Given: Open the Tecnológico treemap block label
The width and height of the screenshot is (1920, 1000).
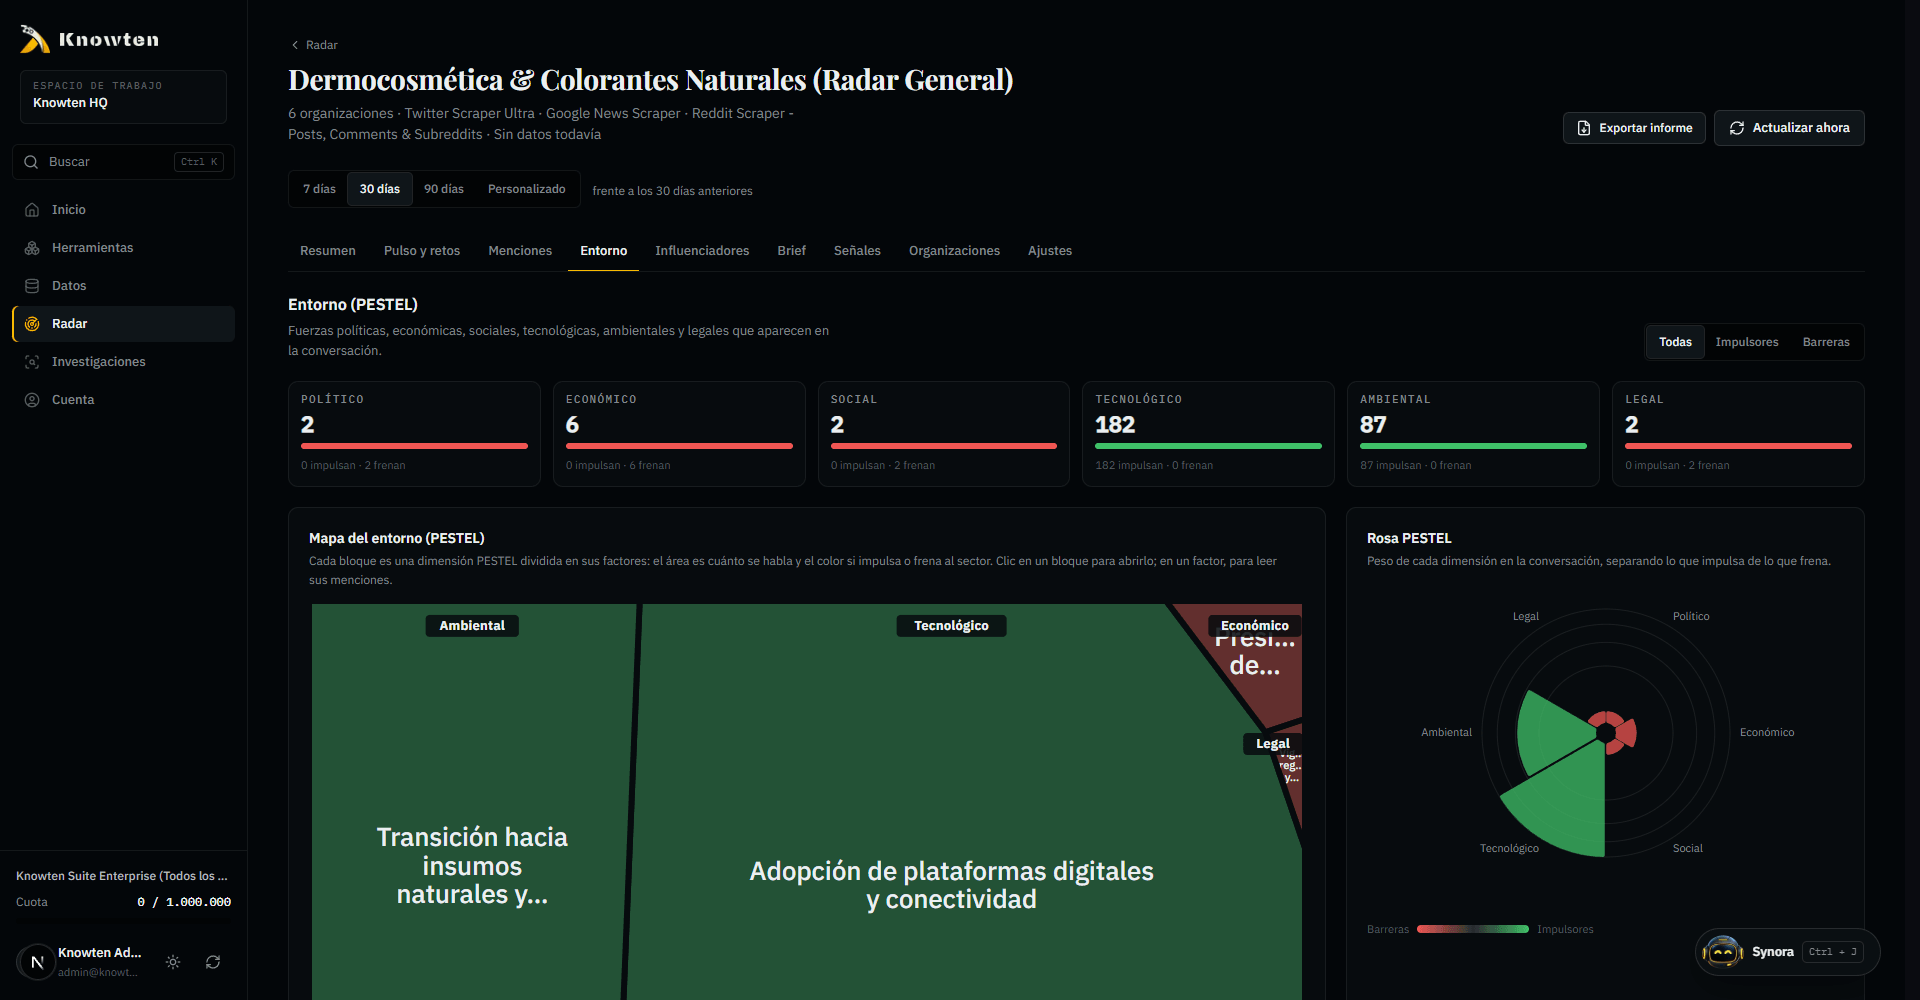Looking at the screenshot, I should click(x=951, y=626).
